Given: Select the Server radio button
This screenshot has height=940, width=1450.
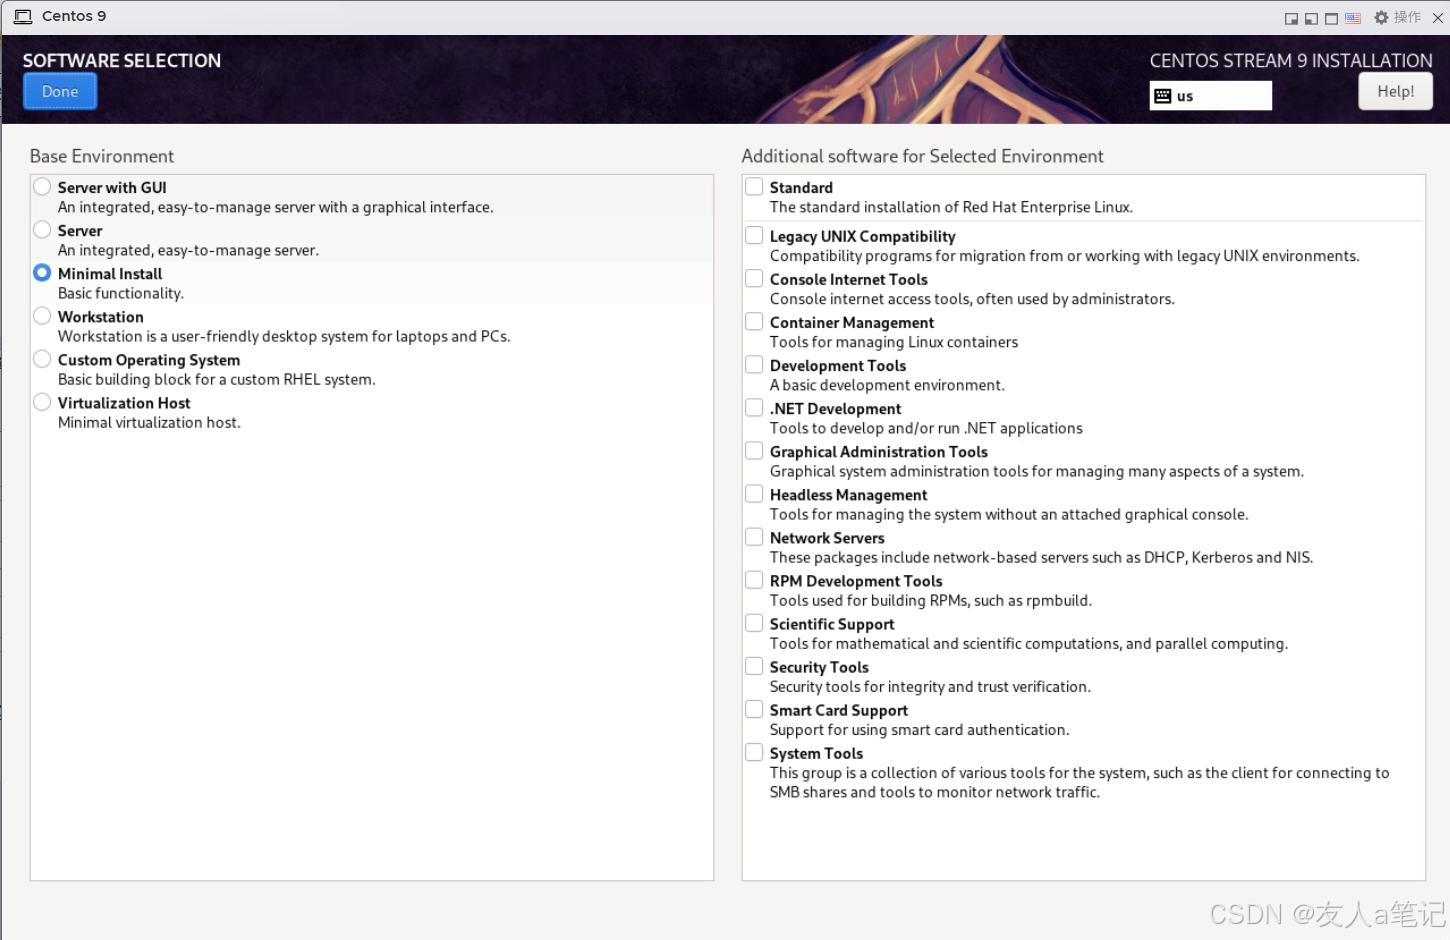Looking at the screenshot, I should point(42,230).
